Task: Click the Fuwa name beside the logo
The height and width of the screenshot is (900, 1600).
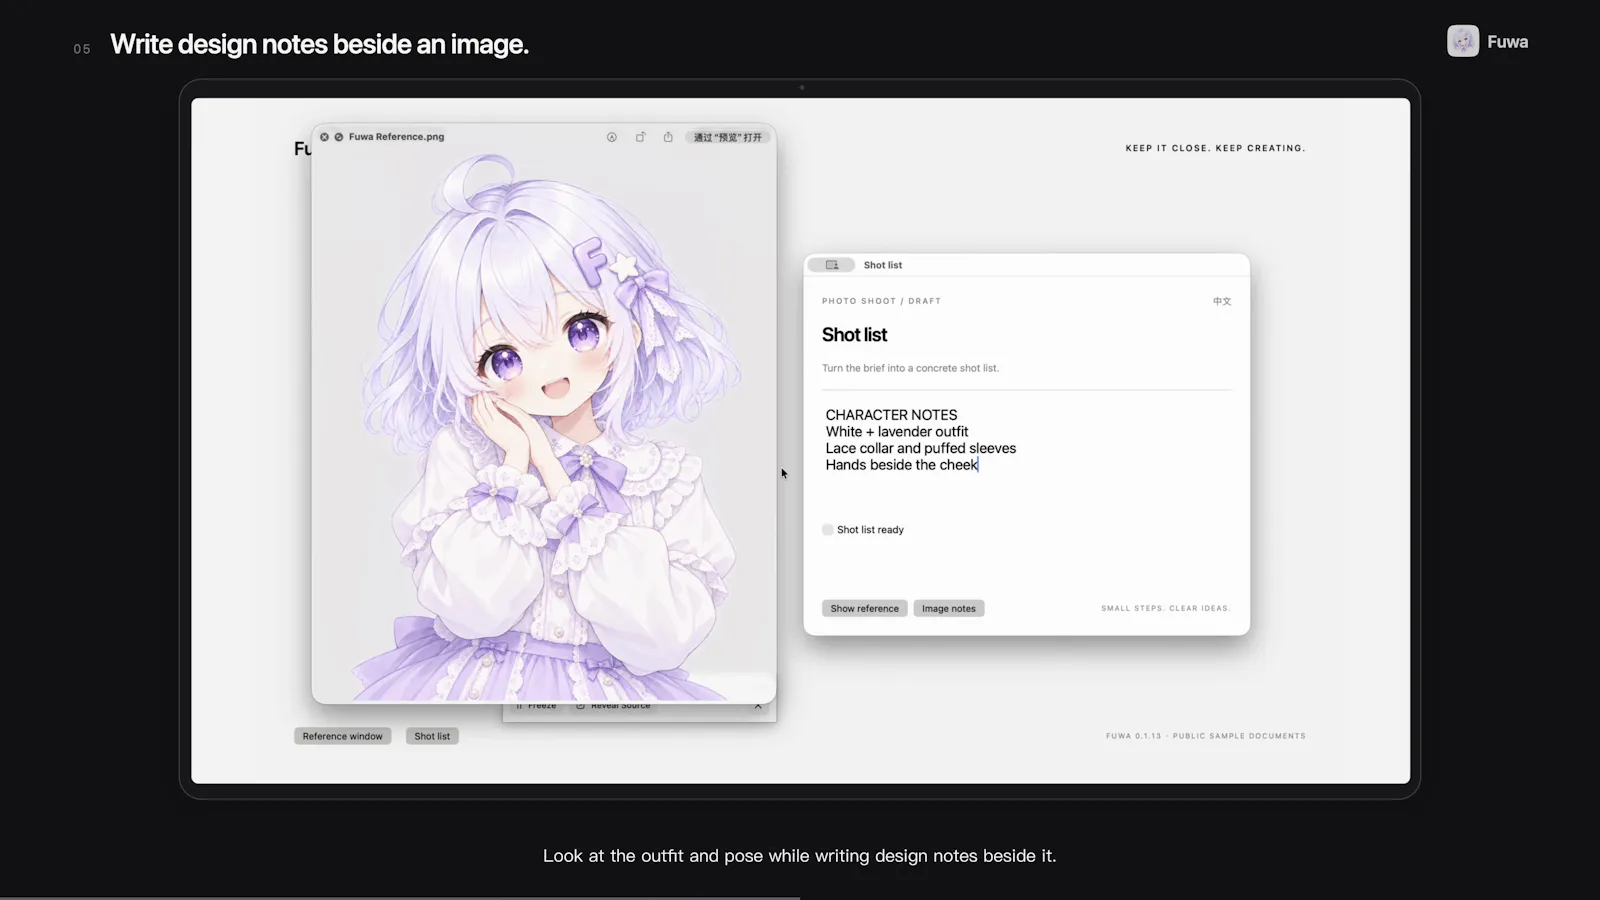Action: click(x=1507, y=42)
